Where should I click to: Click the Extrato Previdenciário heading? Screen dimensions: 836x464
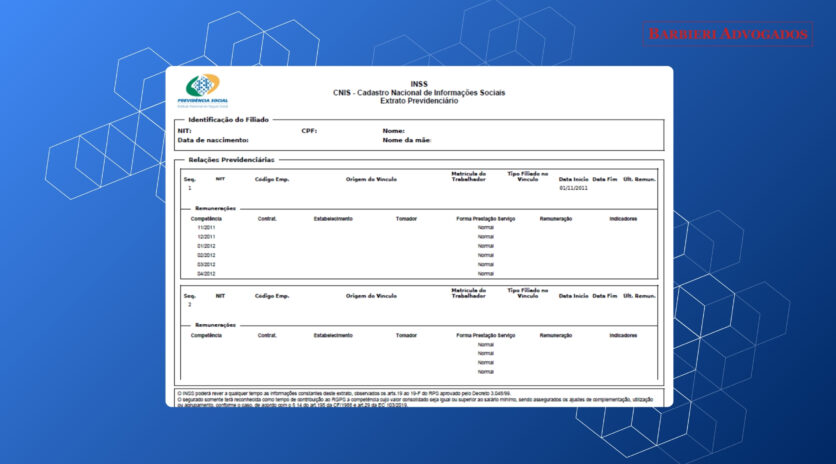click(419, 101)
